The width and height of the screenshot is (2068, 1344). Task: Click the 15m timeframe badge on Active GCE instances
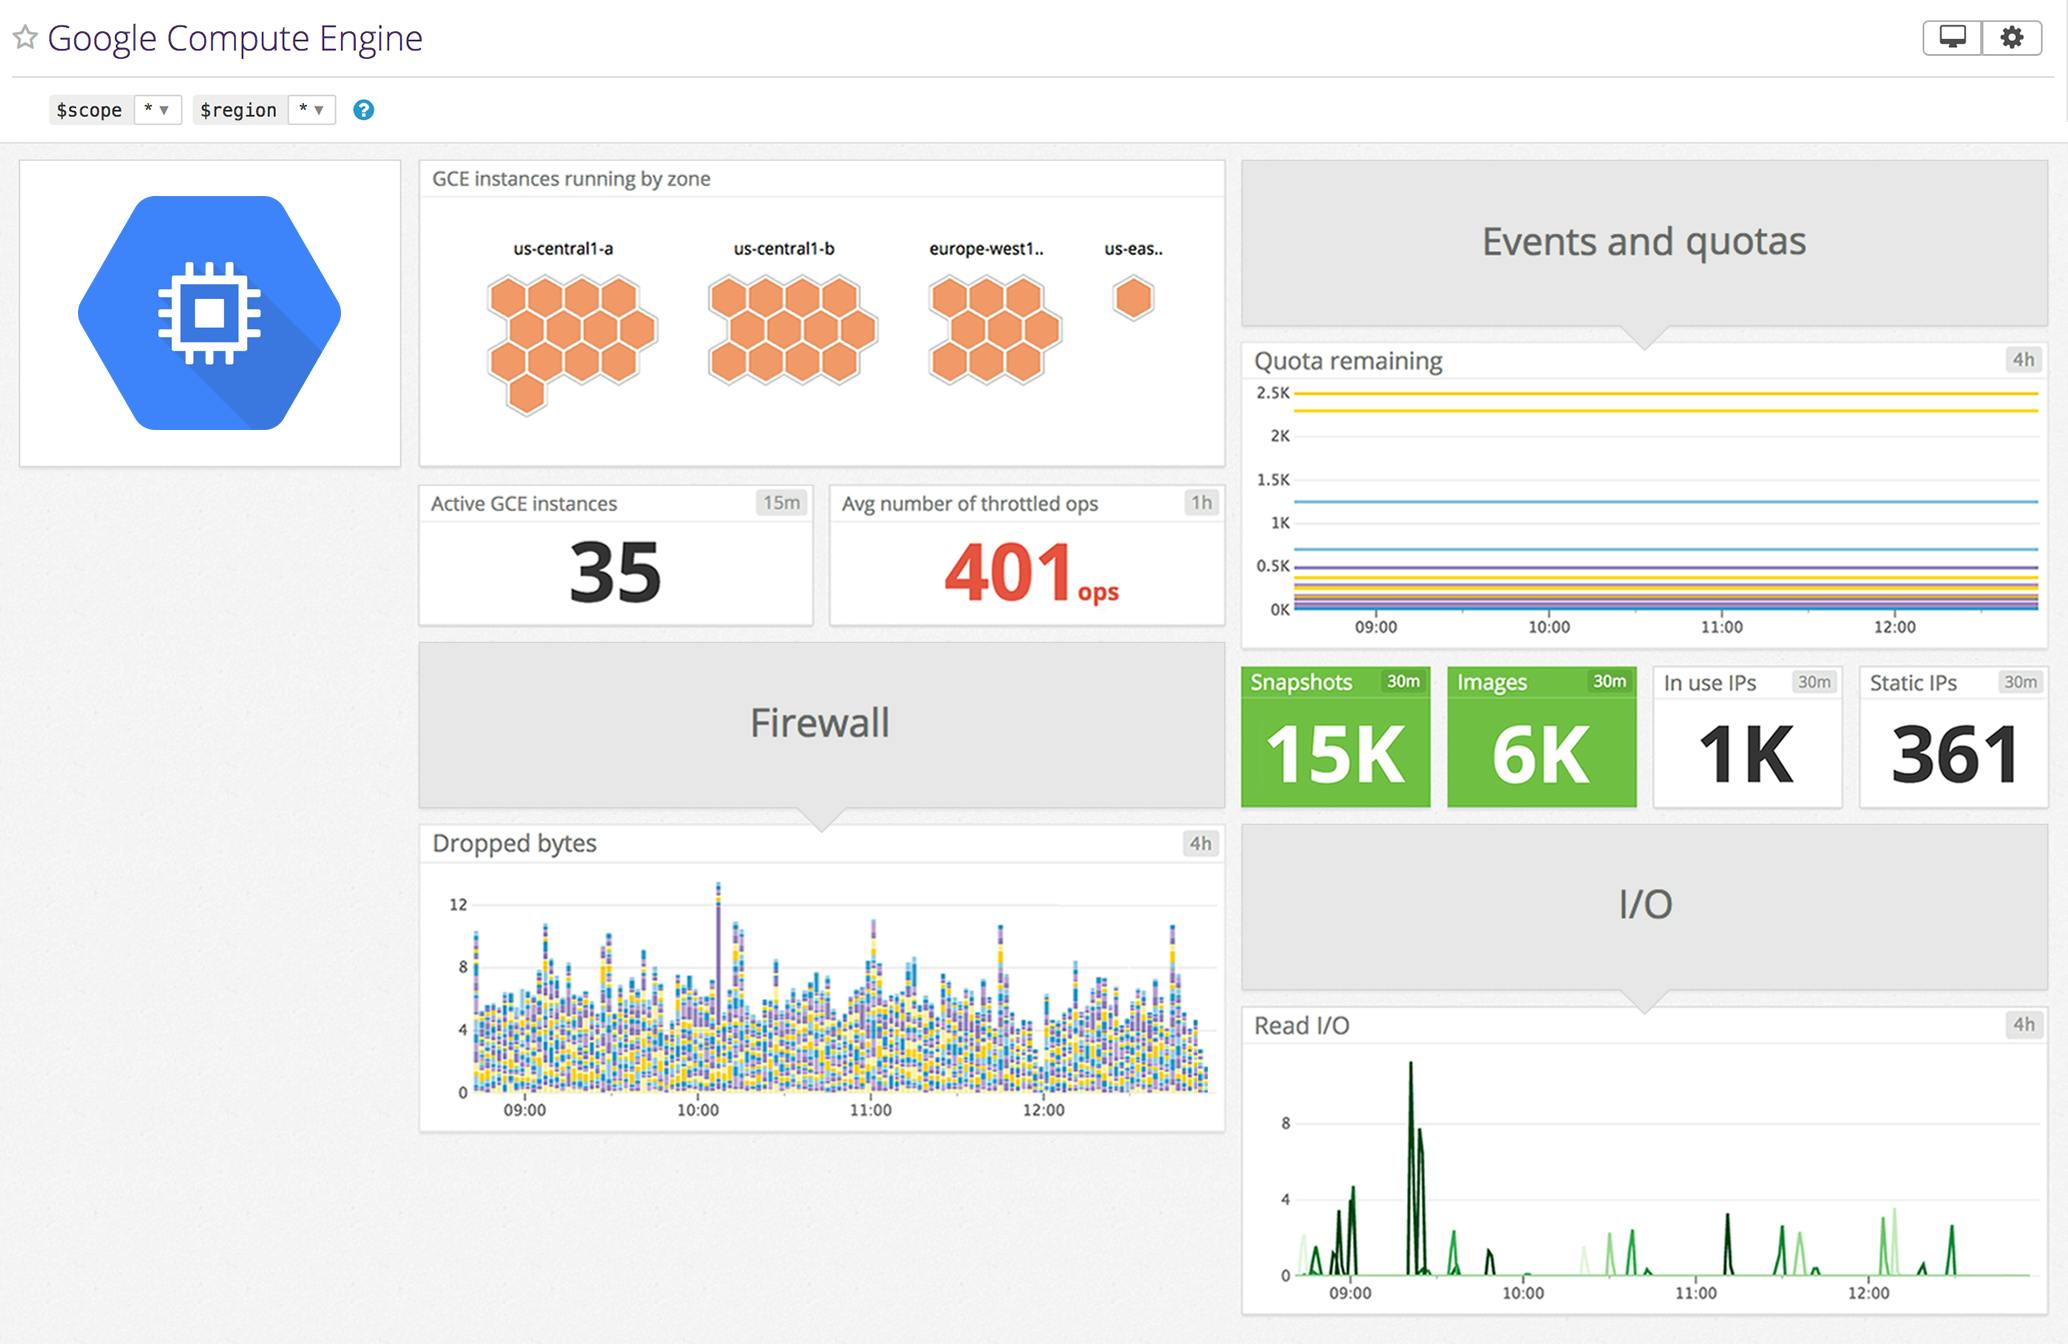point(781,503)
